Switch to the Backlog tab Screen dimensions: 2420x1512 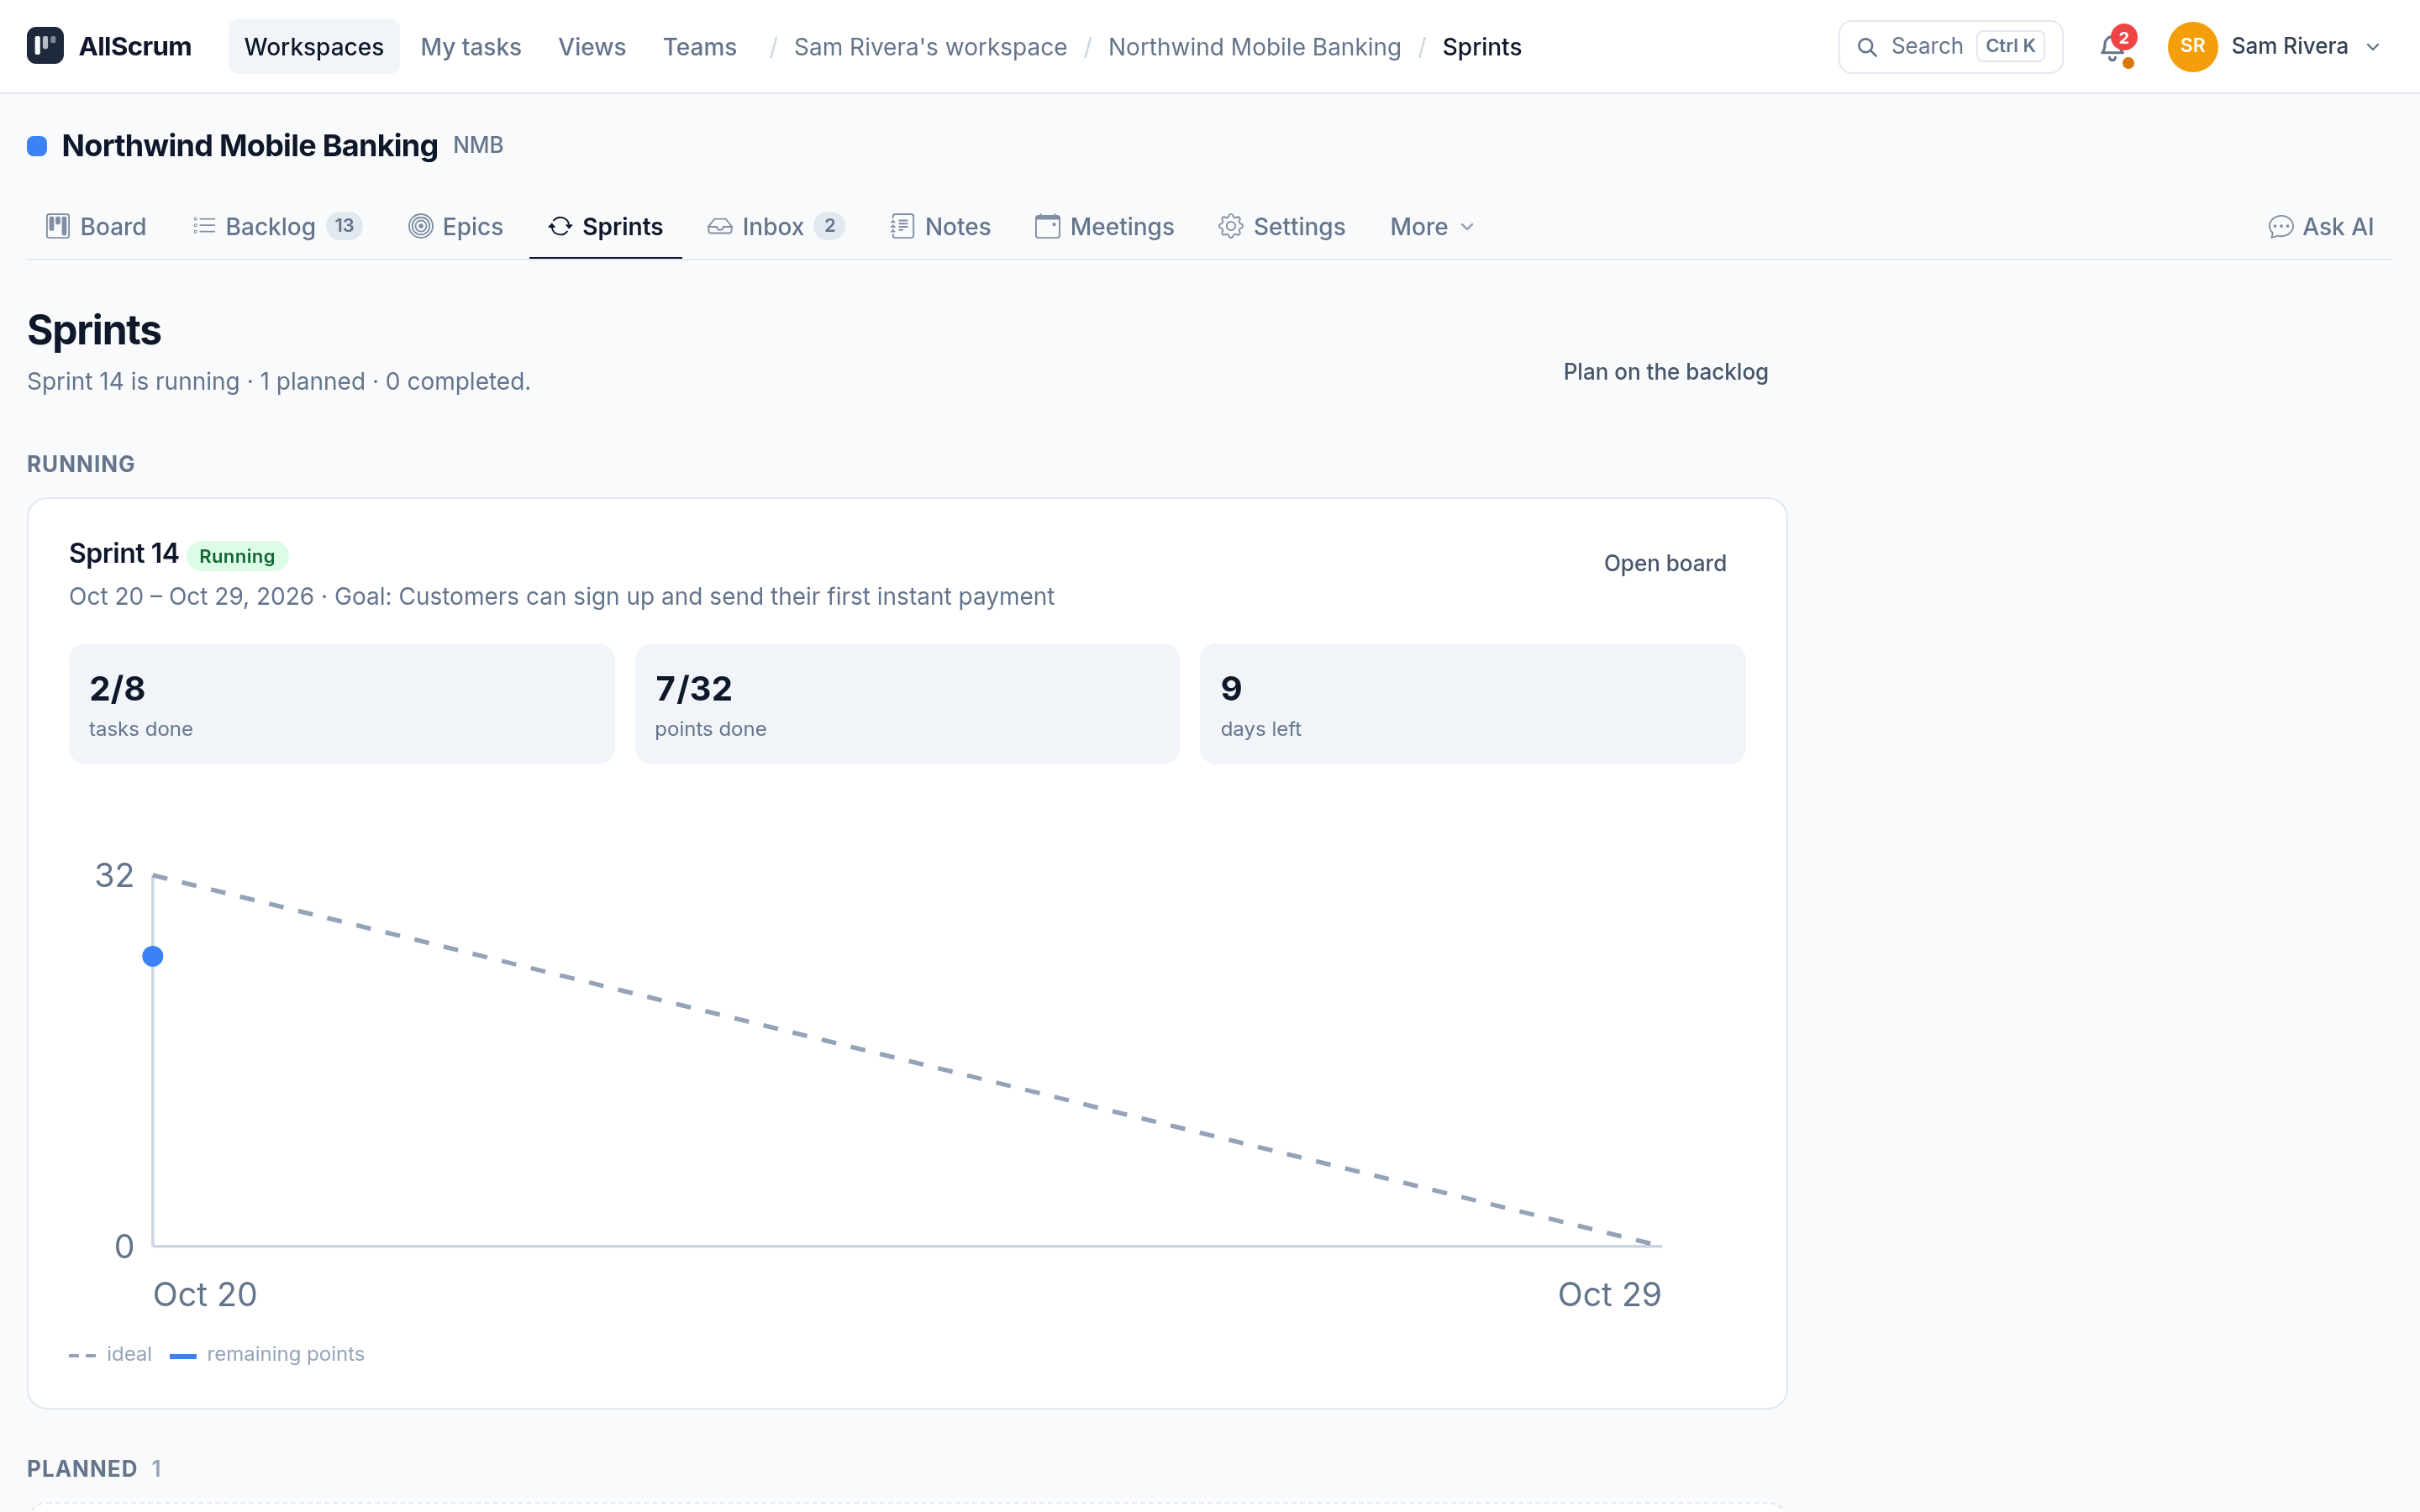click(277, 227)
